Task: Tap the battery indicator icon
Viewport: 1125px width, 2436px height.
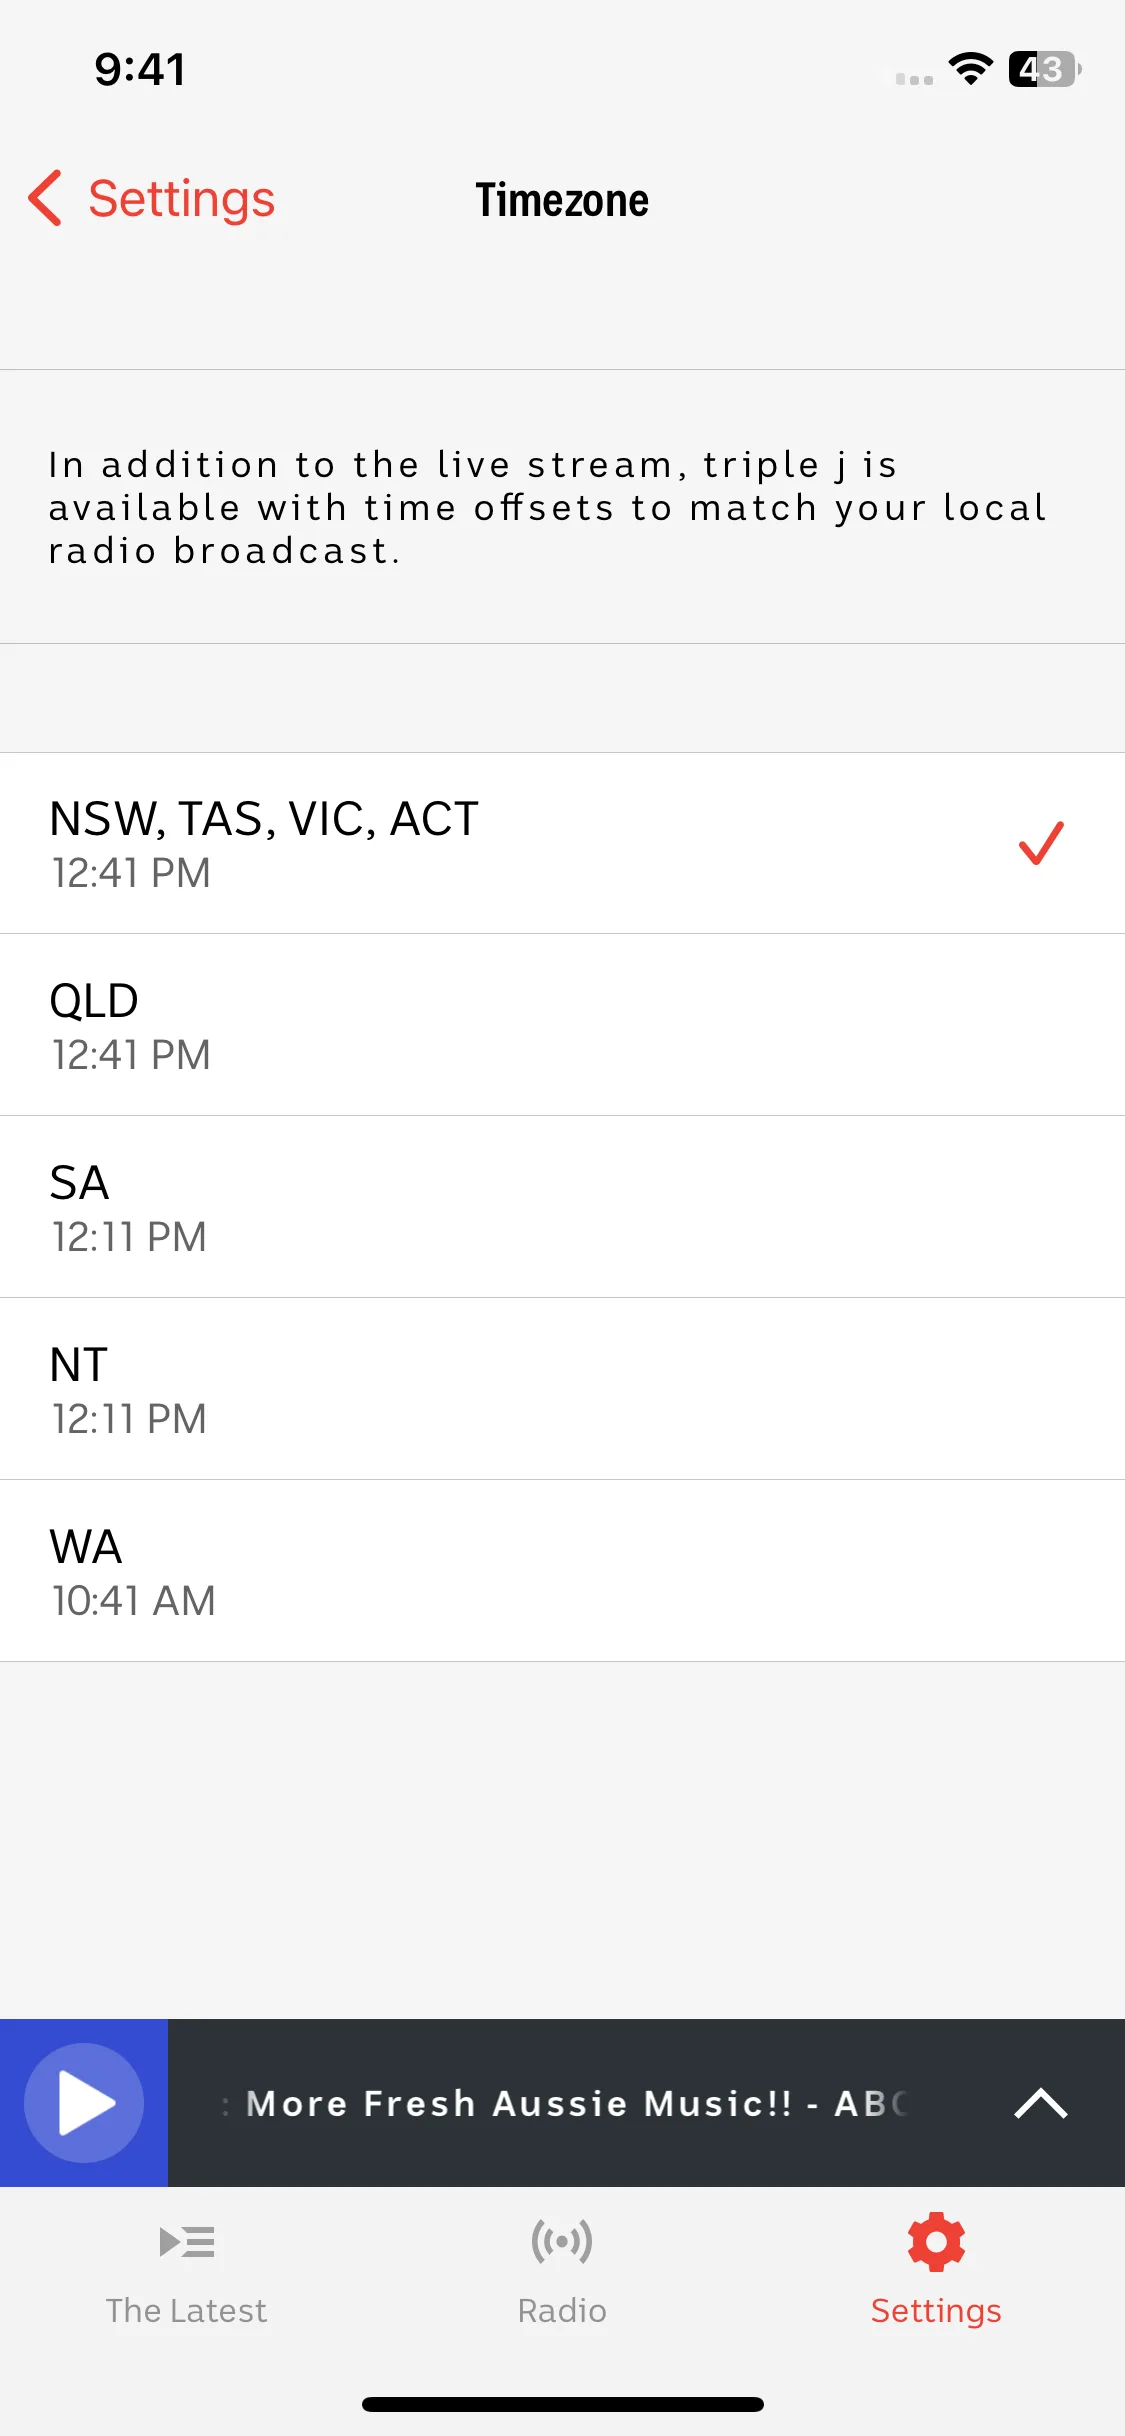Action: pyautogui.click(x=1045, y=69)
